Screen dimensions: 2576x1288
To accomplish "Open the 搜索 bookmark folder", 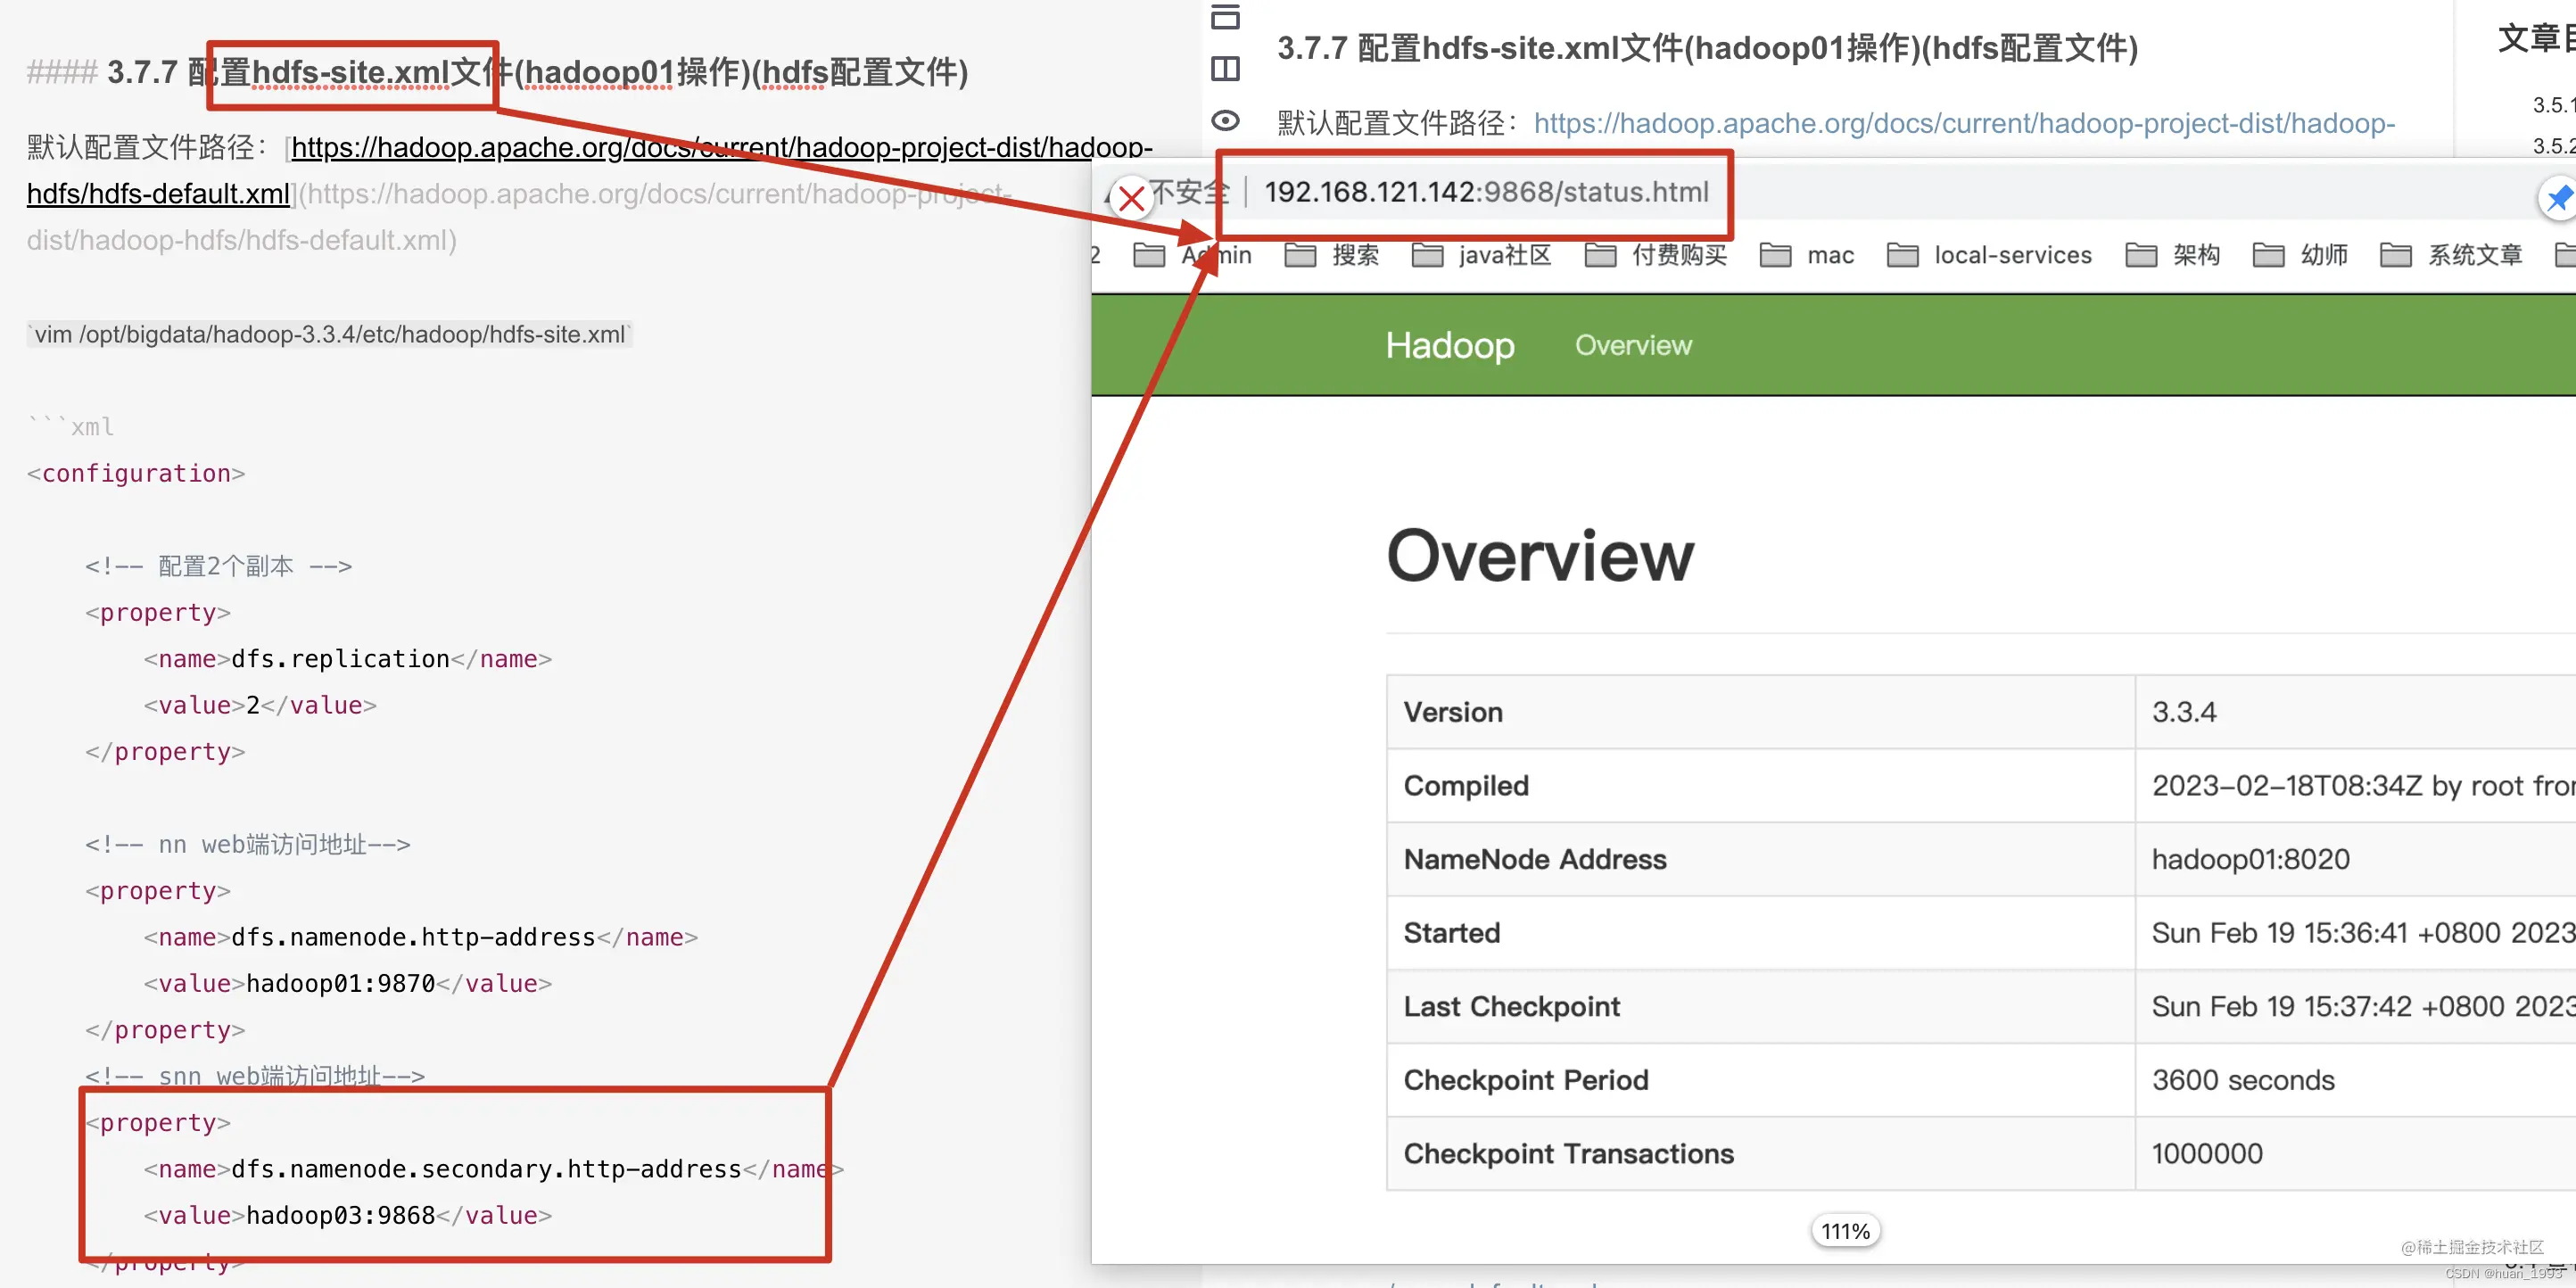I will tap(1331, 255).
